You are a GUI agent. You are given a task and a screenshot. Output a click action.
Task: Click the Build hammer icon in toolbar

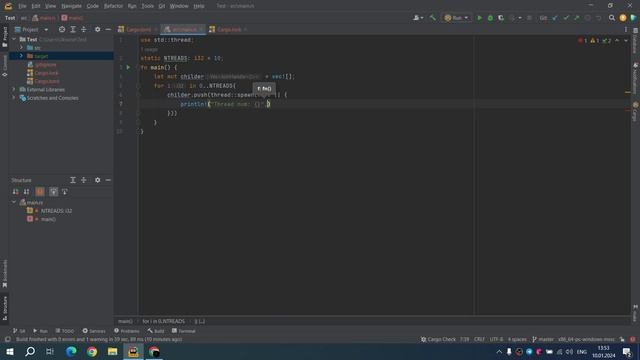433,18
